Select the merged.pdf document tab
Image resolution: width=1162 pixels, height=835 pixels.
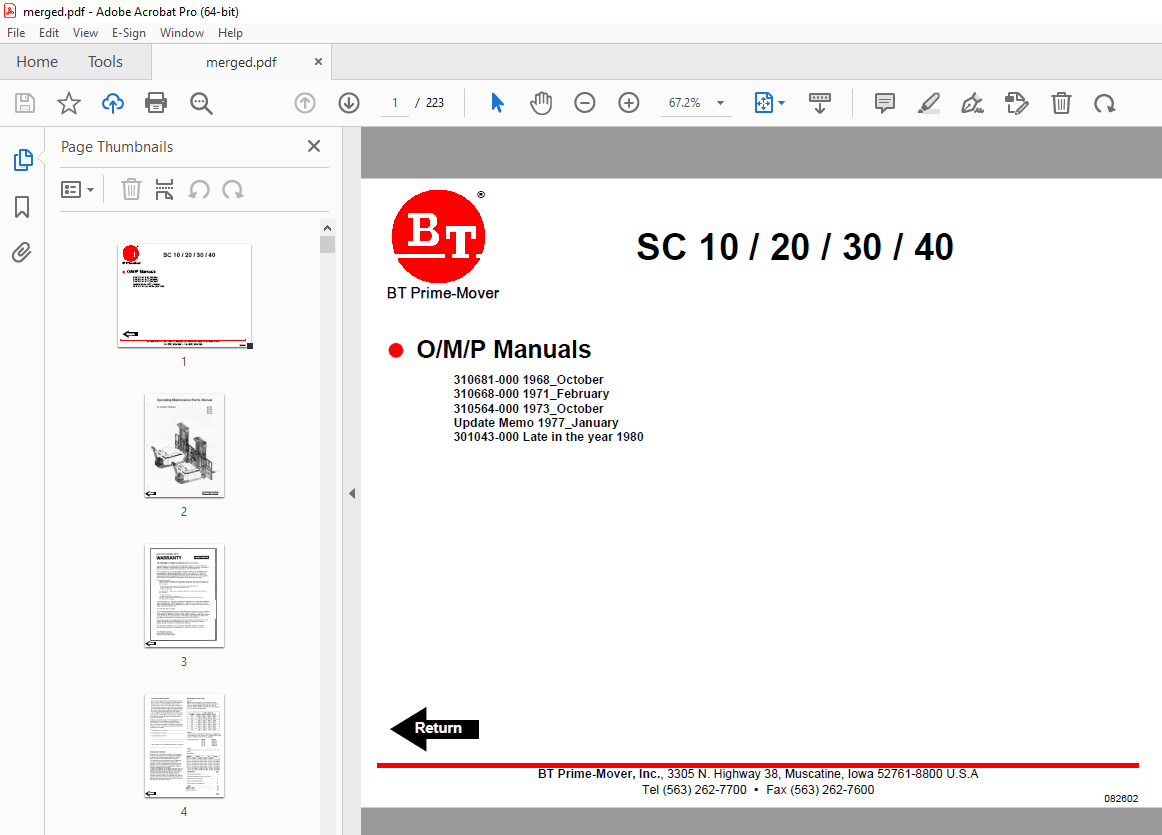(x=241, y=62)
